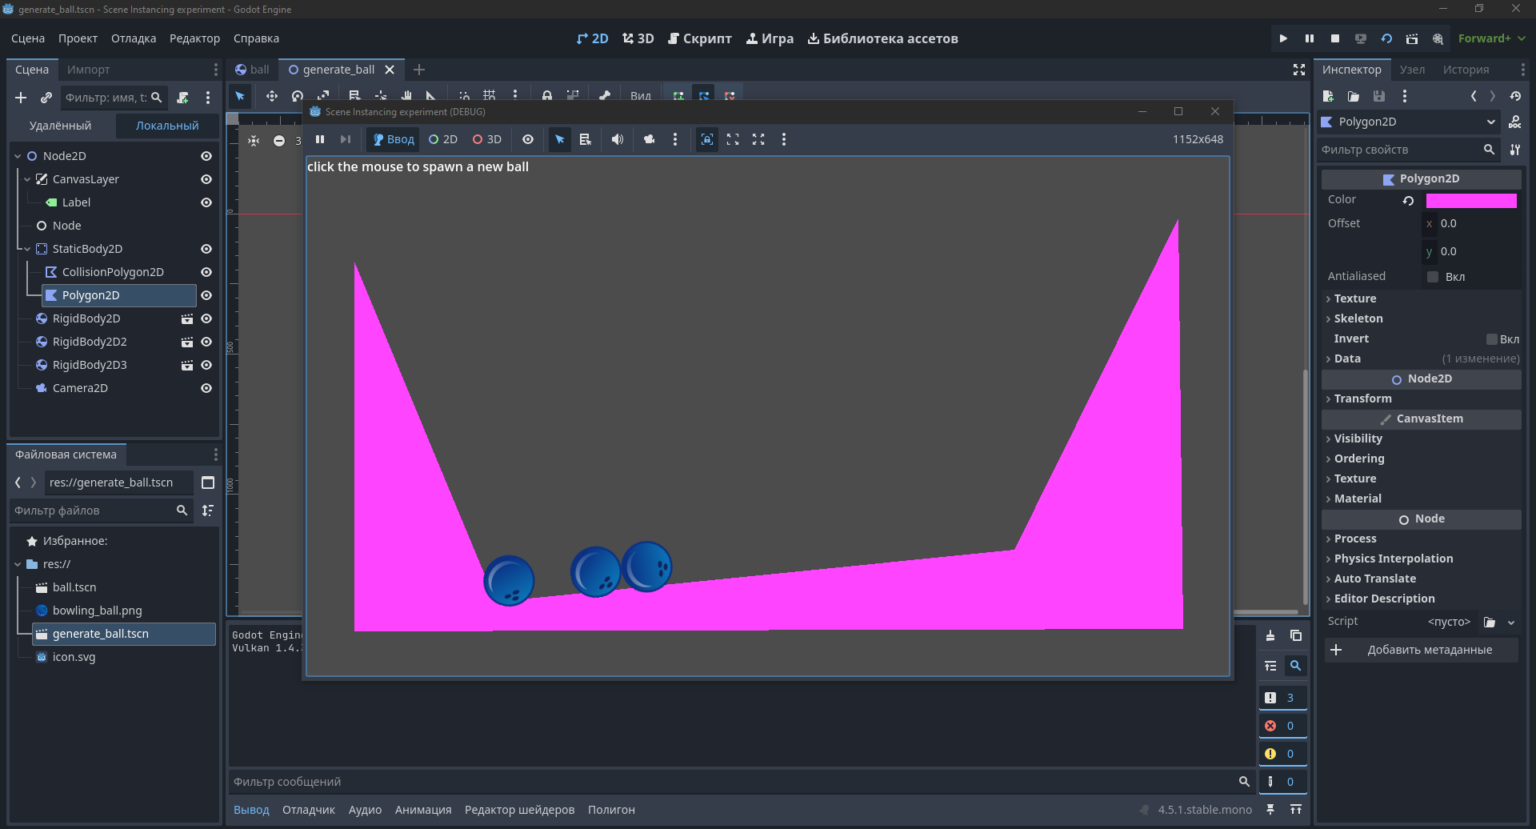Image resolution: width=1536 pixels, height=829 pixels.
Task: Toggle the errors filter in output
Action: 1282,726
